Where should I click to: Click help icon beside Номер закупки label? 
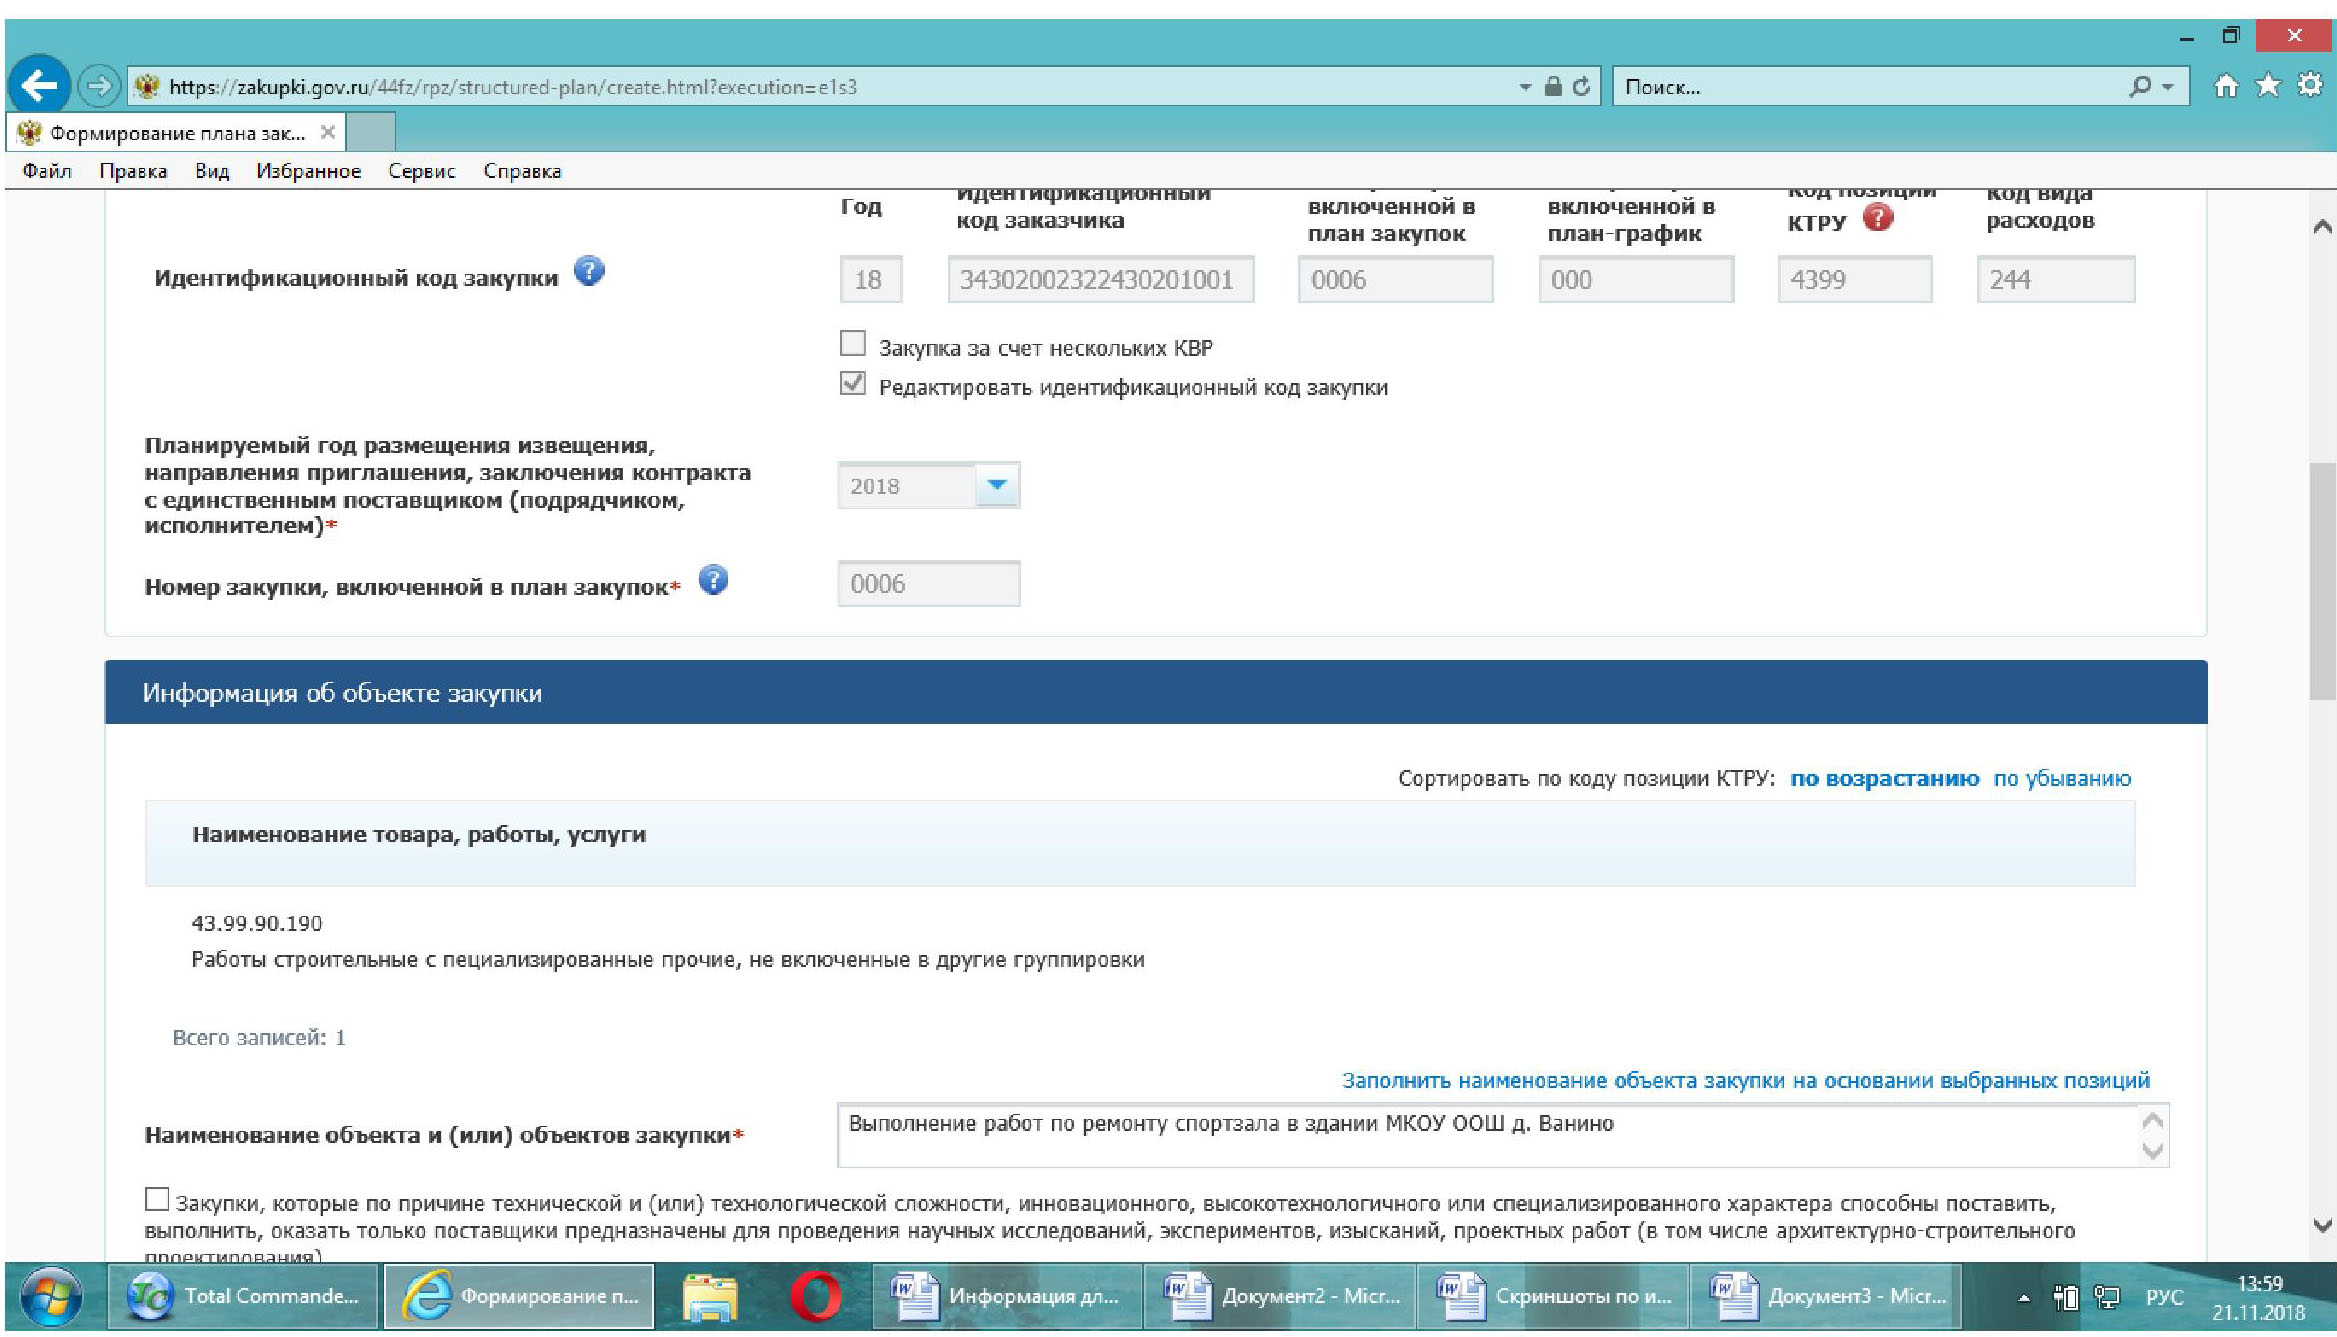(x=713, y=580)
